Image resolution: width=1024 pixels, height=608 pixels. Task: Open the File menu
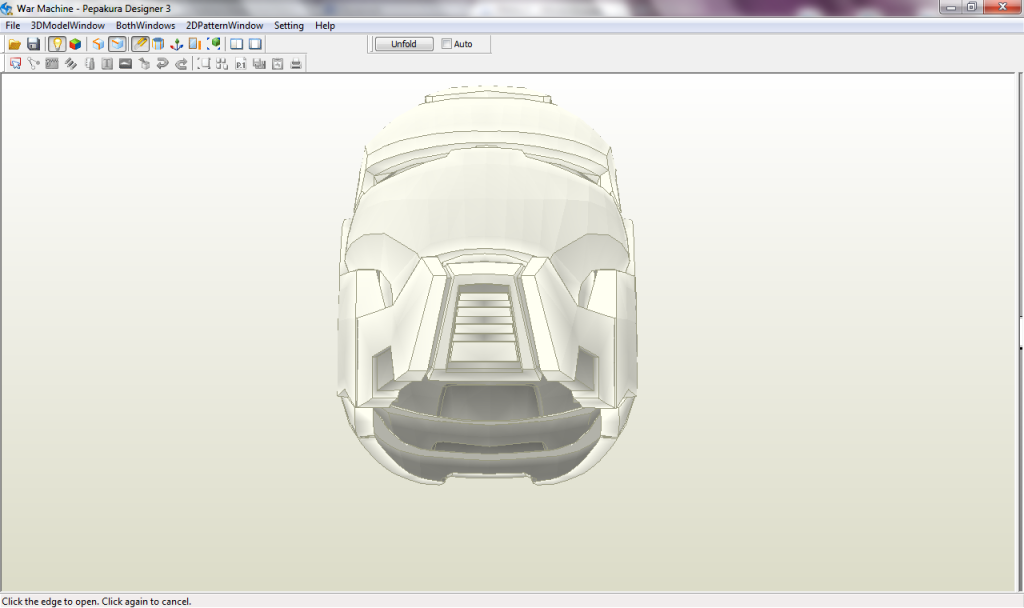(12, 25)
